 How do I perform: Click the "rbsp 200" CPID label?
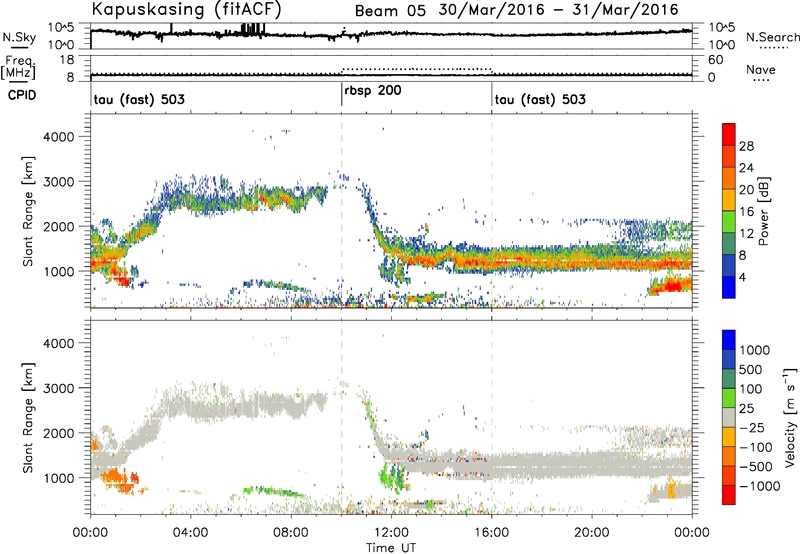click(372, 91)
